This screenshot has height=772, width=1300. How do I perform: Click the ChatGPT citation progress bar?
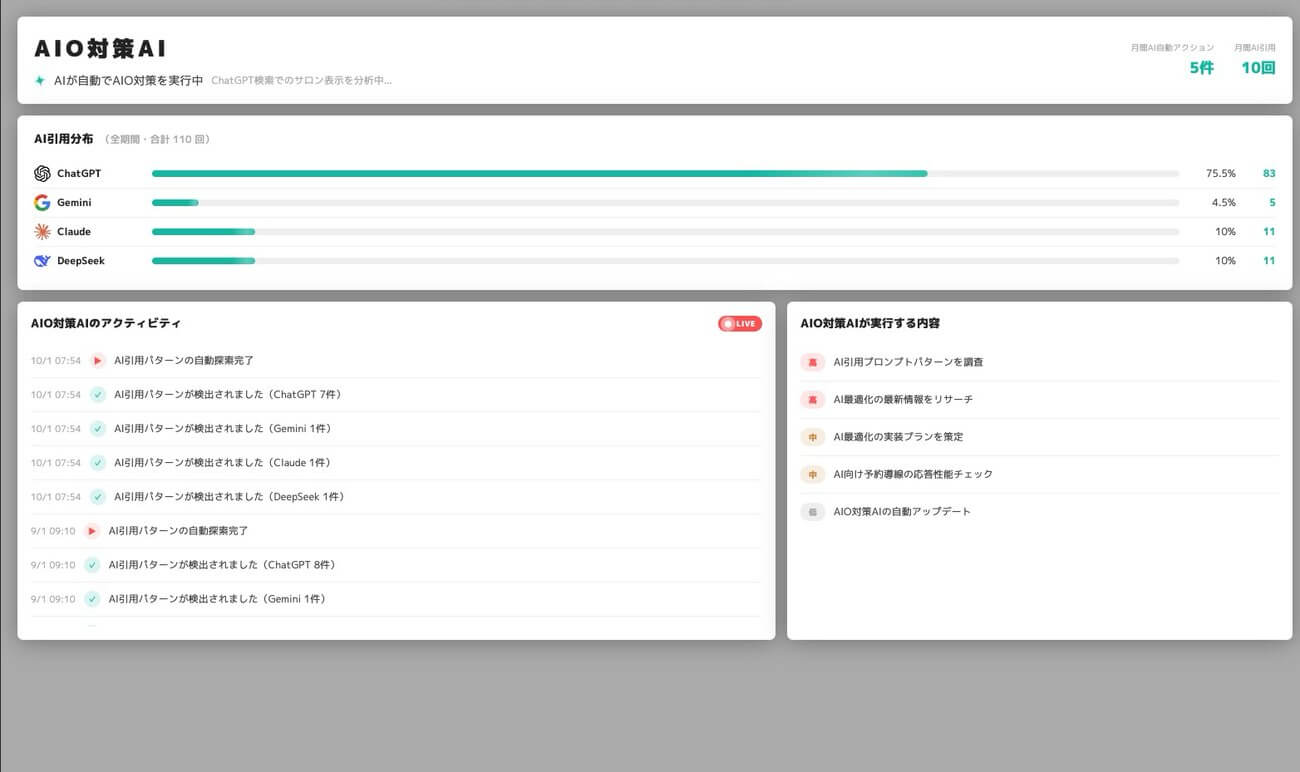point(665,173)
